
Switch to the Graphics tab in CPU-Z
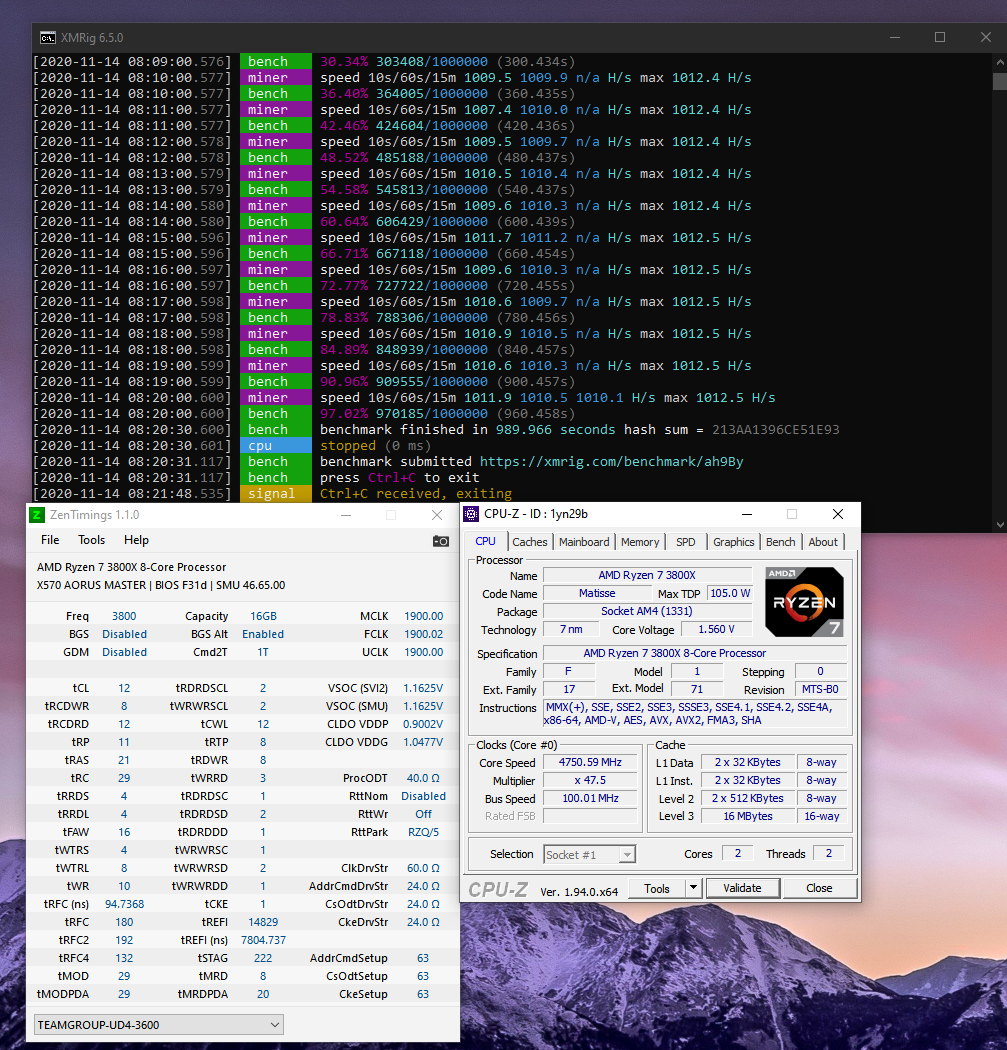pyautogui.click(x=733, y=542)
